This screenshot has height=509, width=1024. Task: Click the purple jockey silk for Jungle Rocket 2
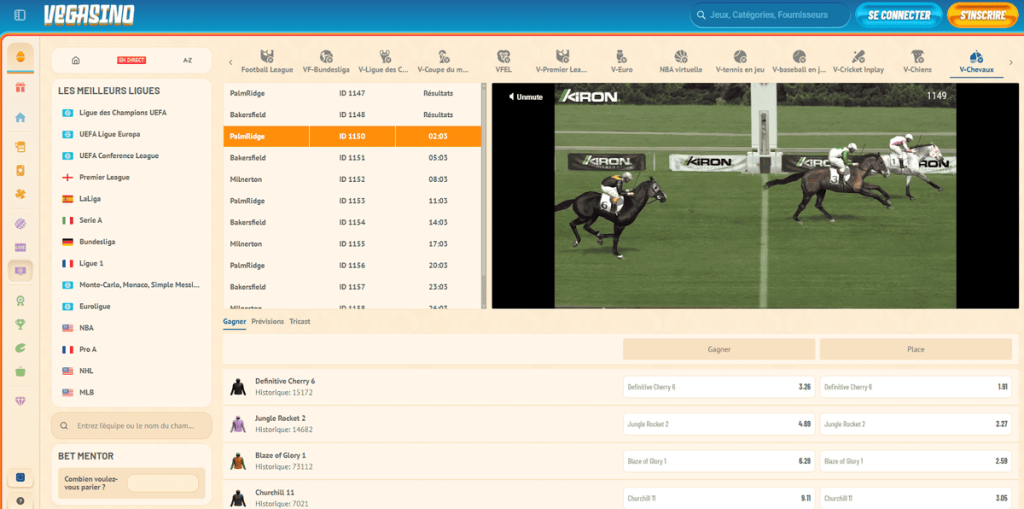(237, 424)
